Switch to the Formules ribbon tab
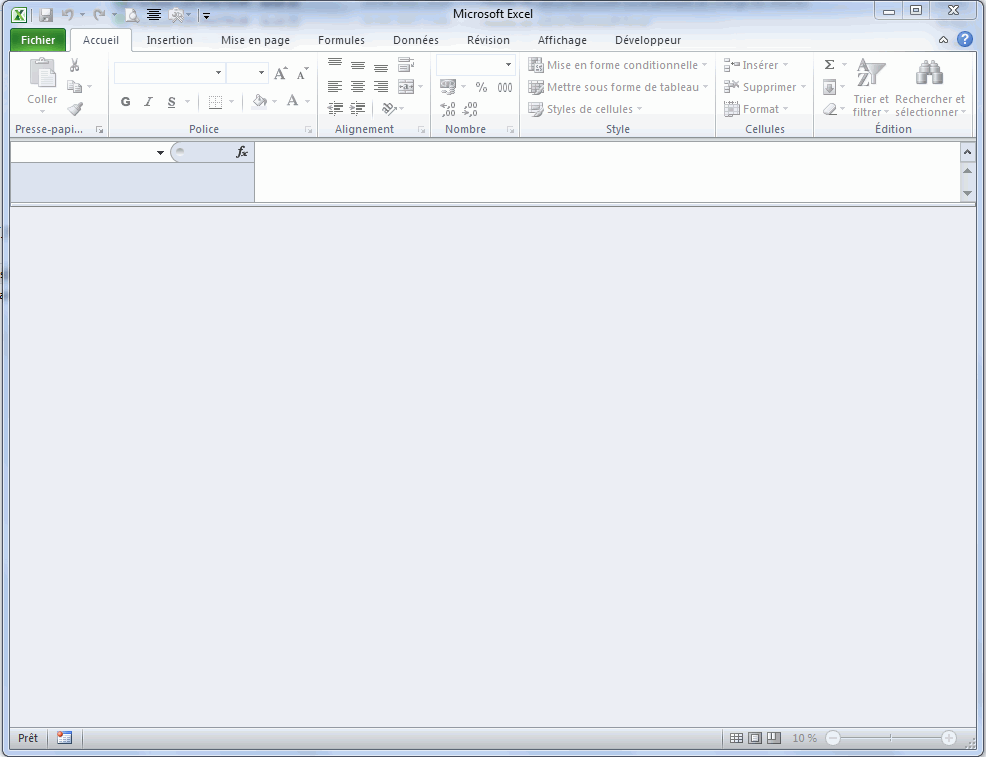The width and height of the screenshot is (986, 757). (x=341, y=40)
